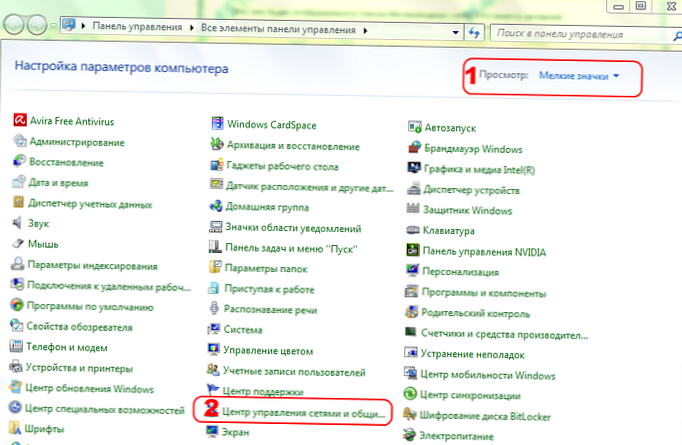Open the Архивация и восстановление icon
The height and width of the screenshot is (445, 682).
click(217, 144)
